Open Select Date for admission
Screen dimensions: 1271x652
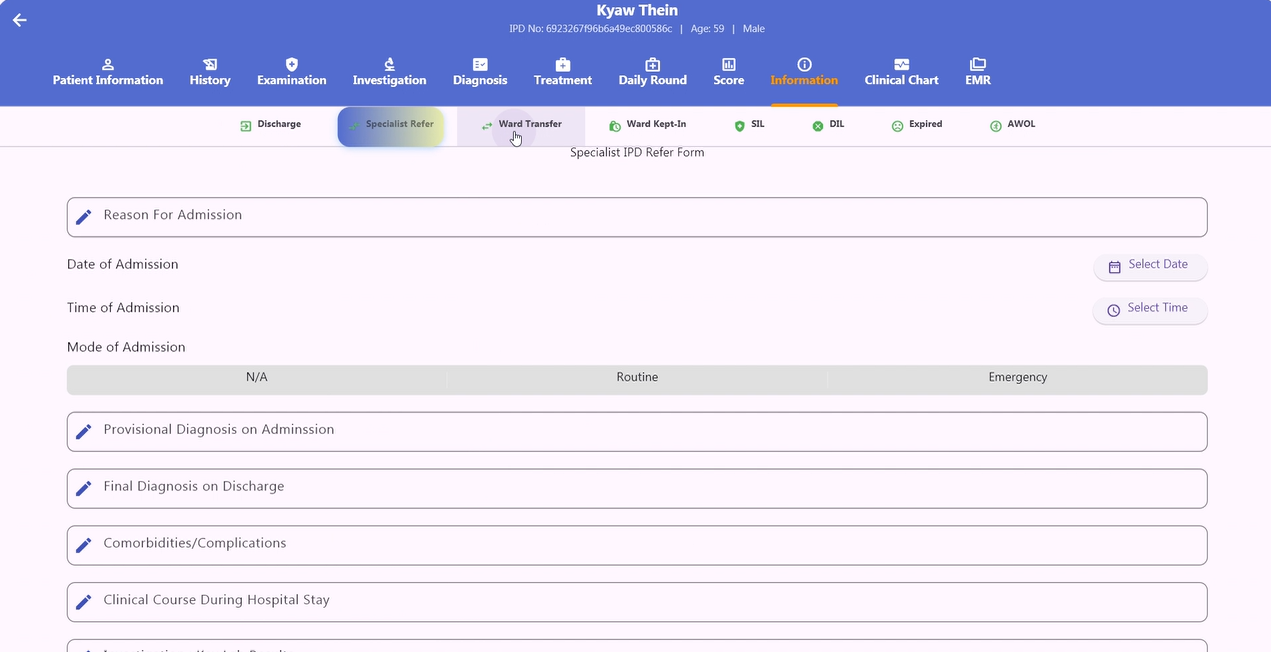coord(1150,267)
